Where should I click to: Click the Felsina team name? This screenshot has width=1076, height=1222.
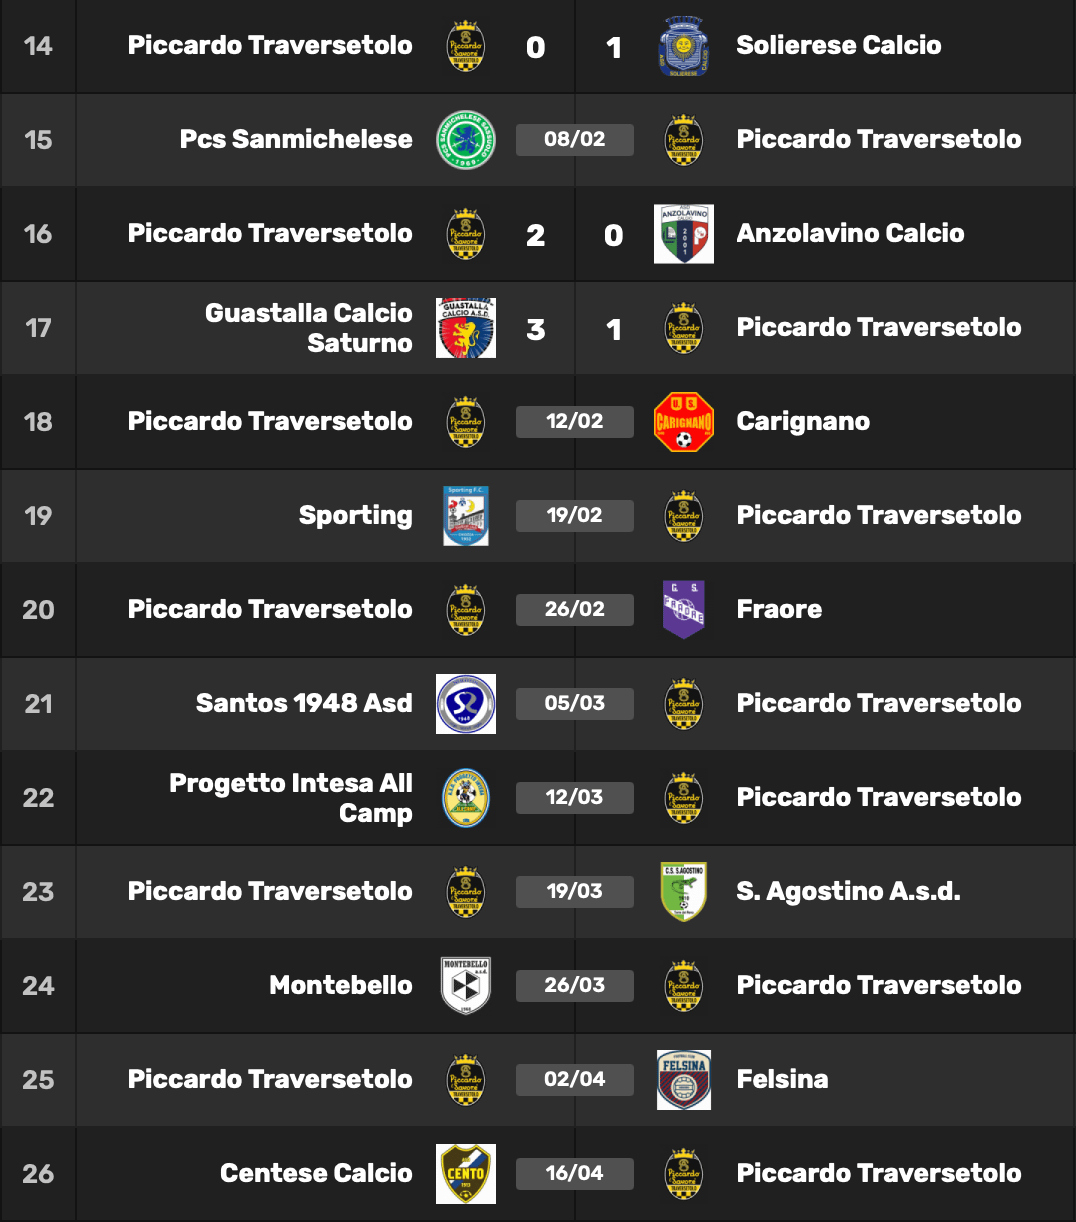(x=782, y=1080)
